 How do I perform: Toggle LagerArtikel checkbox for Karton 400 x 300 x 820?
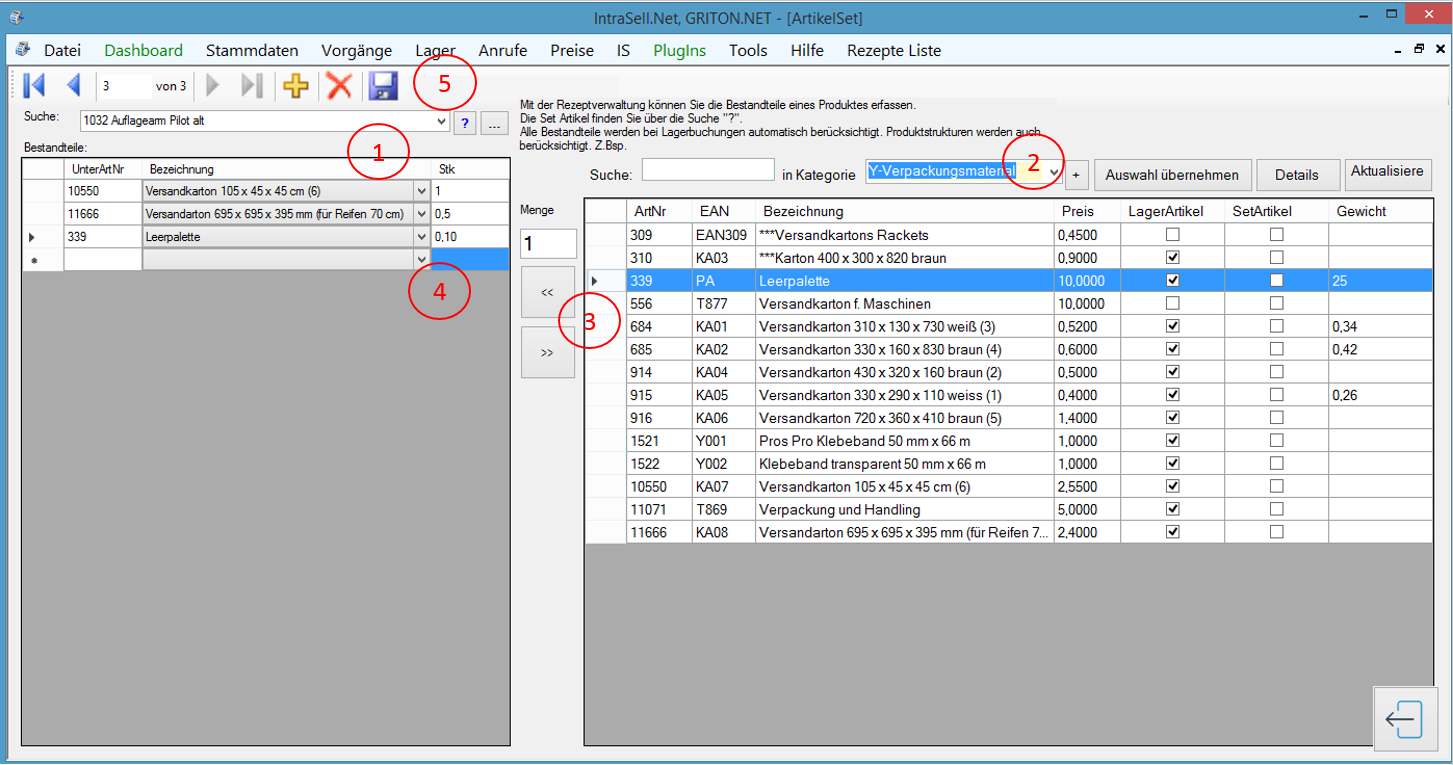click(x=1173, y=258)
